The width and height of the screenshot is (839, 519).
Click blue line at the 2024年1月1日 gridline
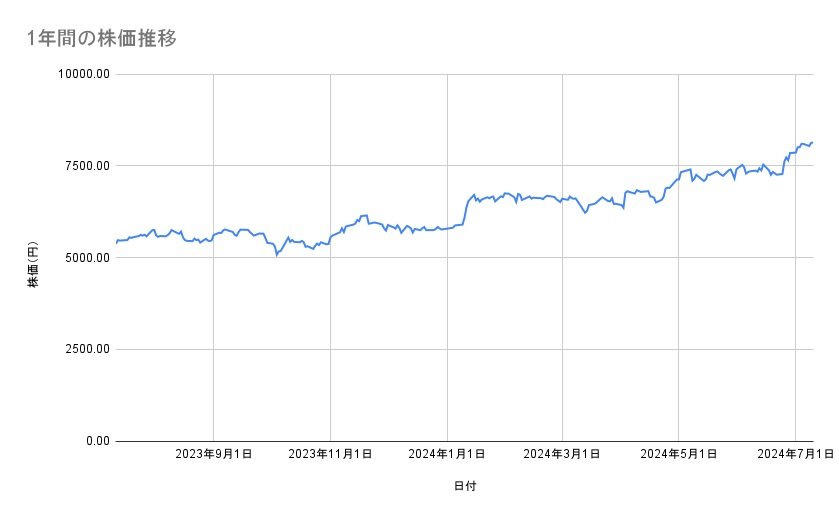[x=447, y=227]
